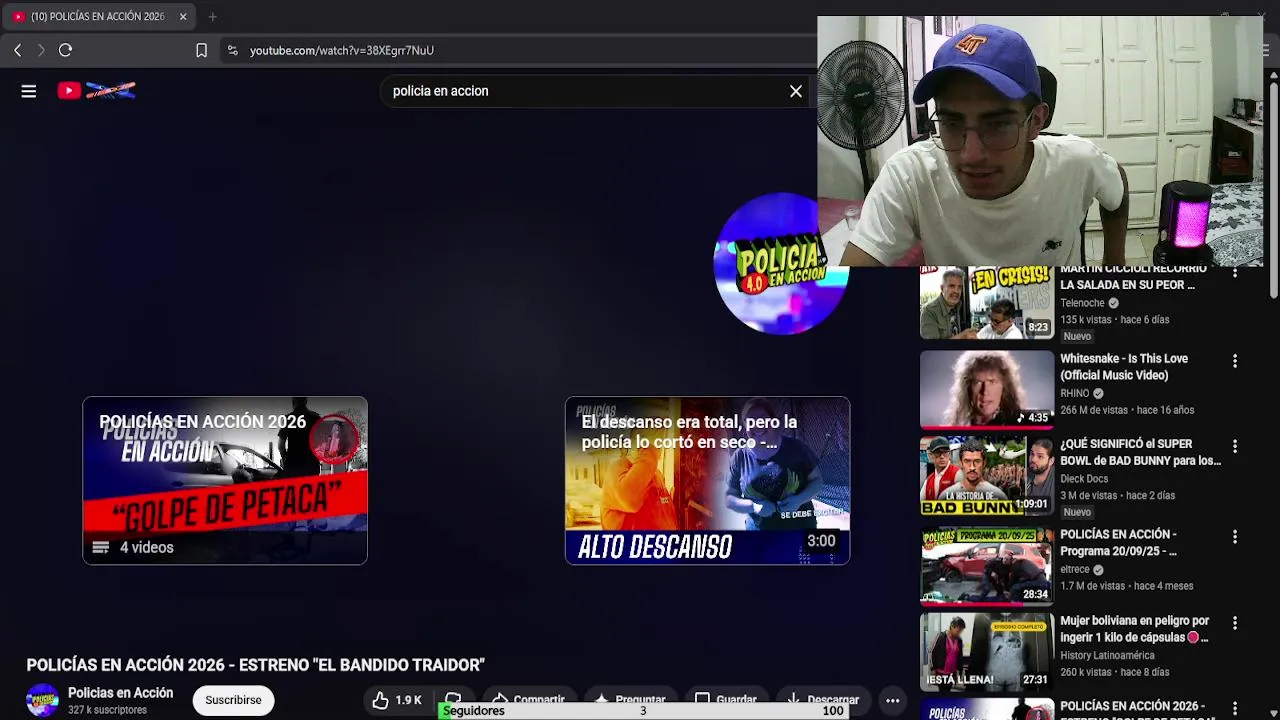Click eltrece channel name
The image size is (1280, 720).
[x=1075, y=569]
